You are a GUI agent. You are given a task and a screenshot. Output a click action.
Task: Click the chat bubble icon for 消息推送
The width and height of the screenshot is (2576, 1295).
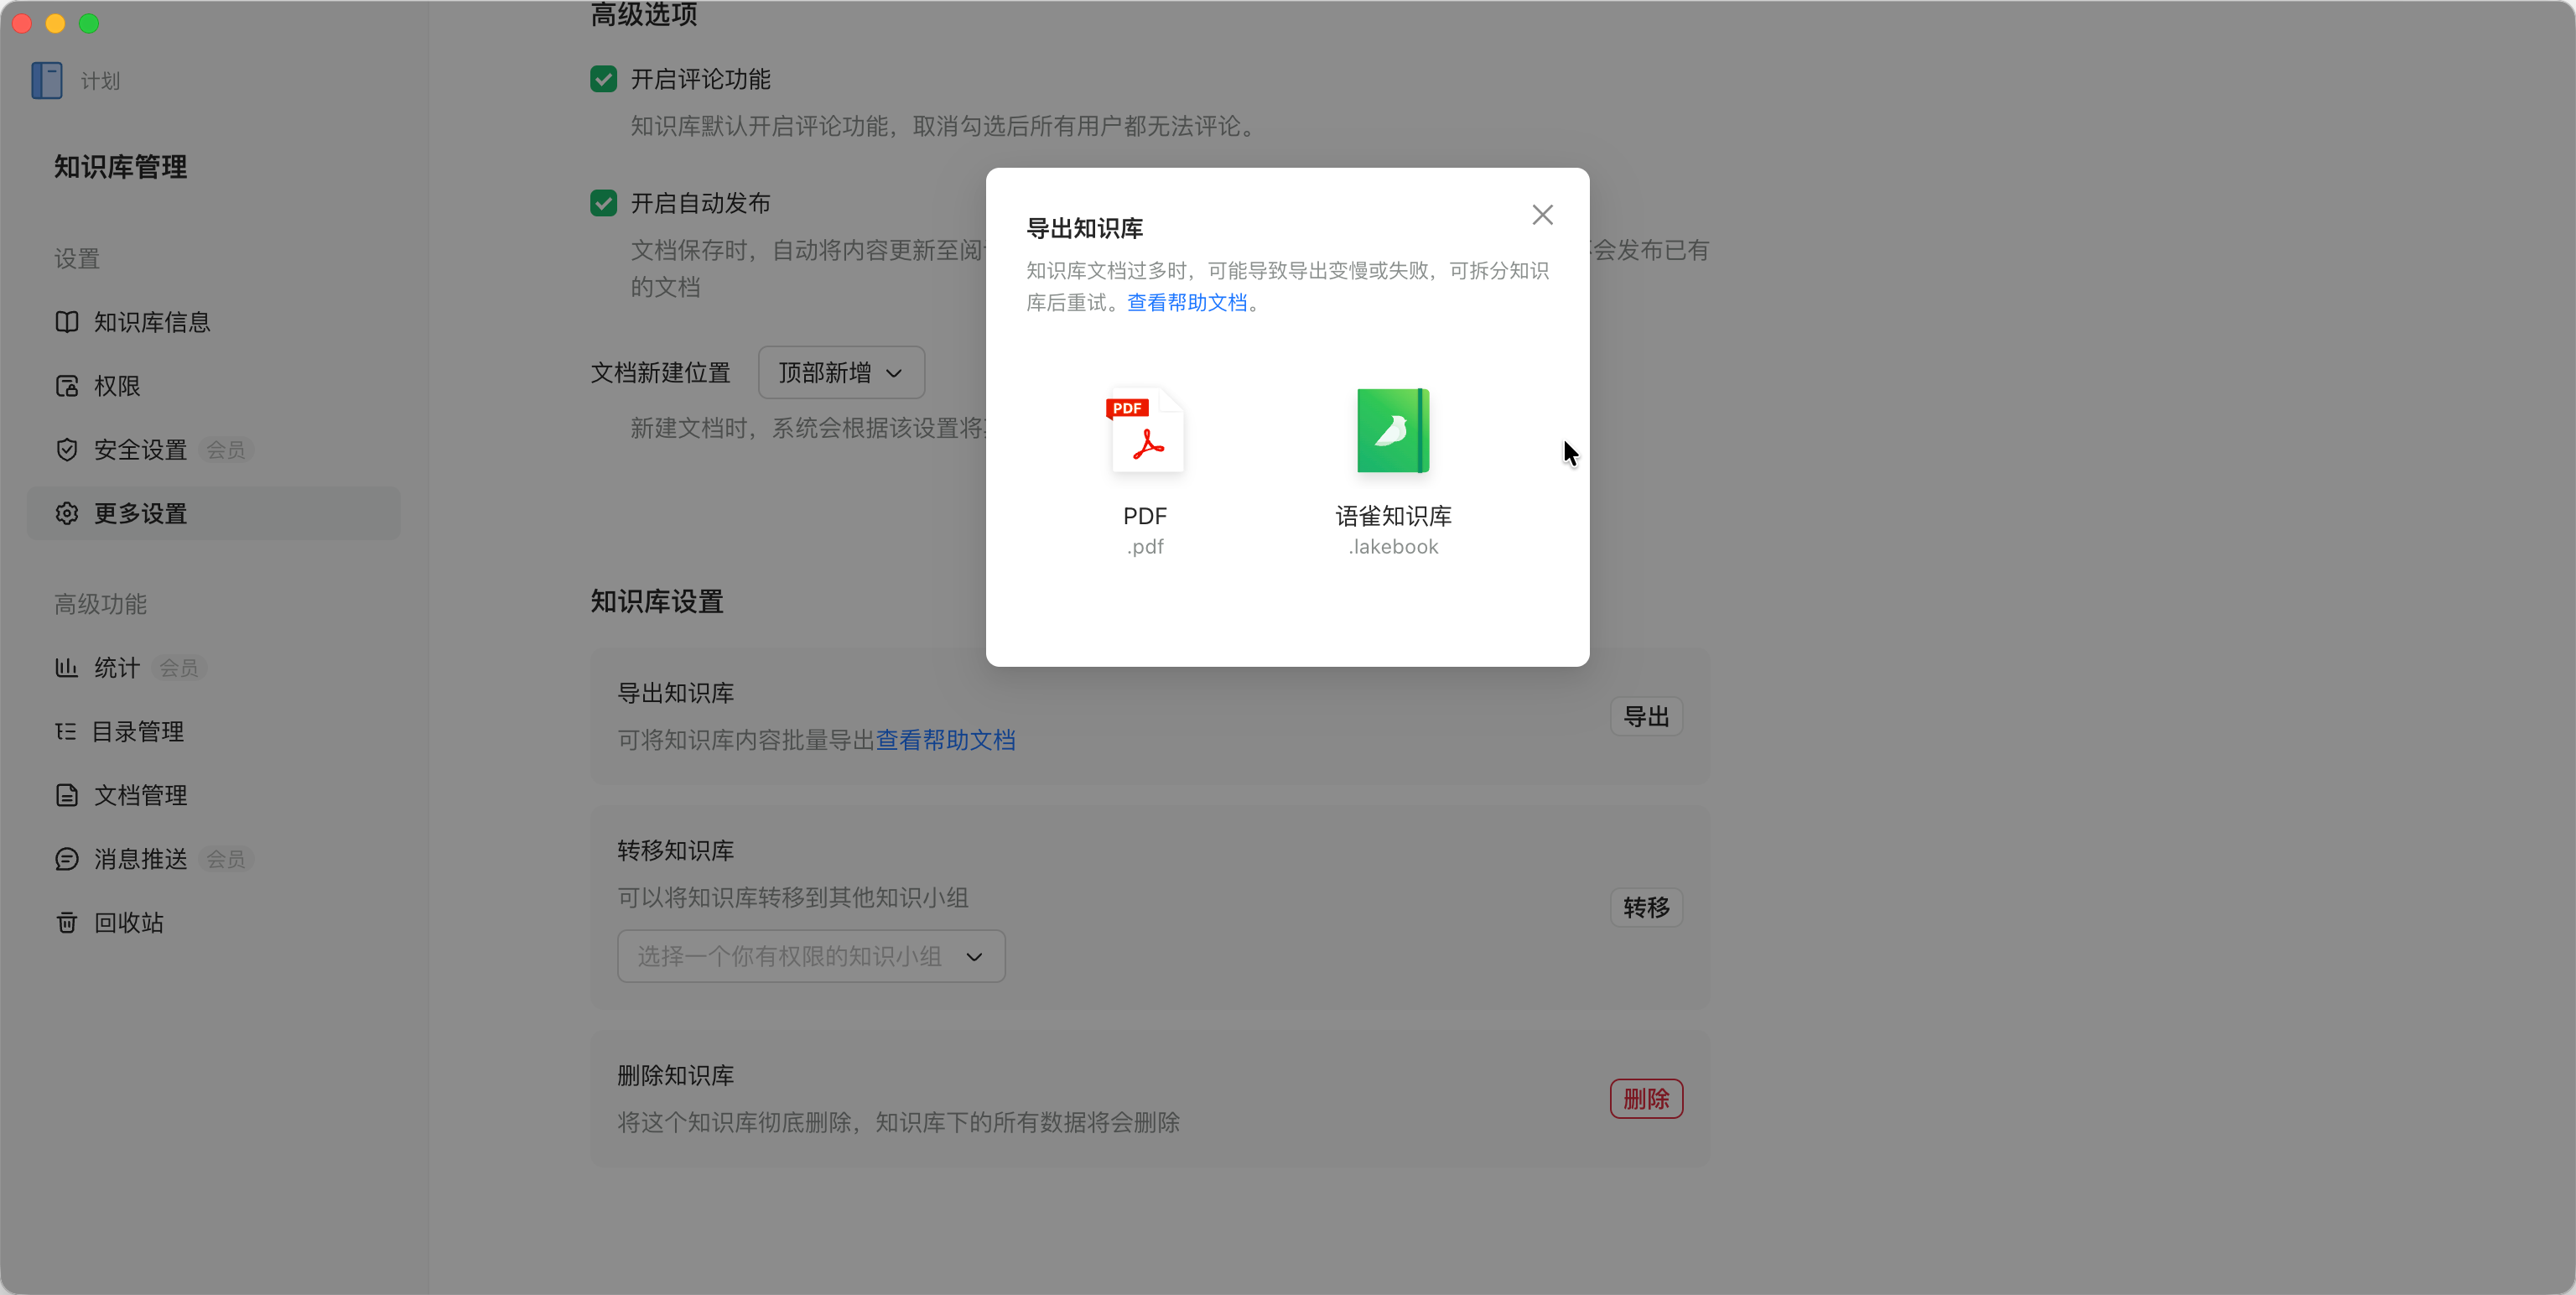click(x=67, y=859)
